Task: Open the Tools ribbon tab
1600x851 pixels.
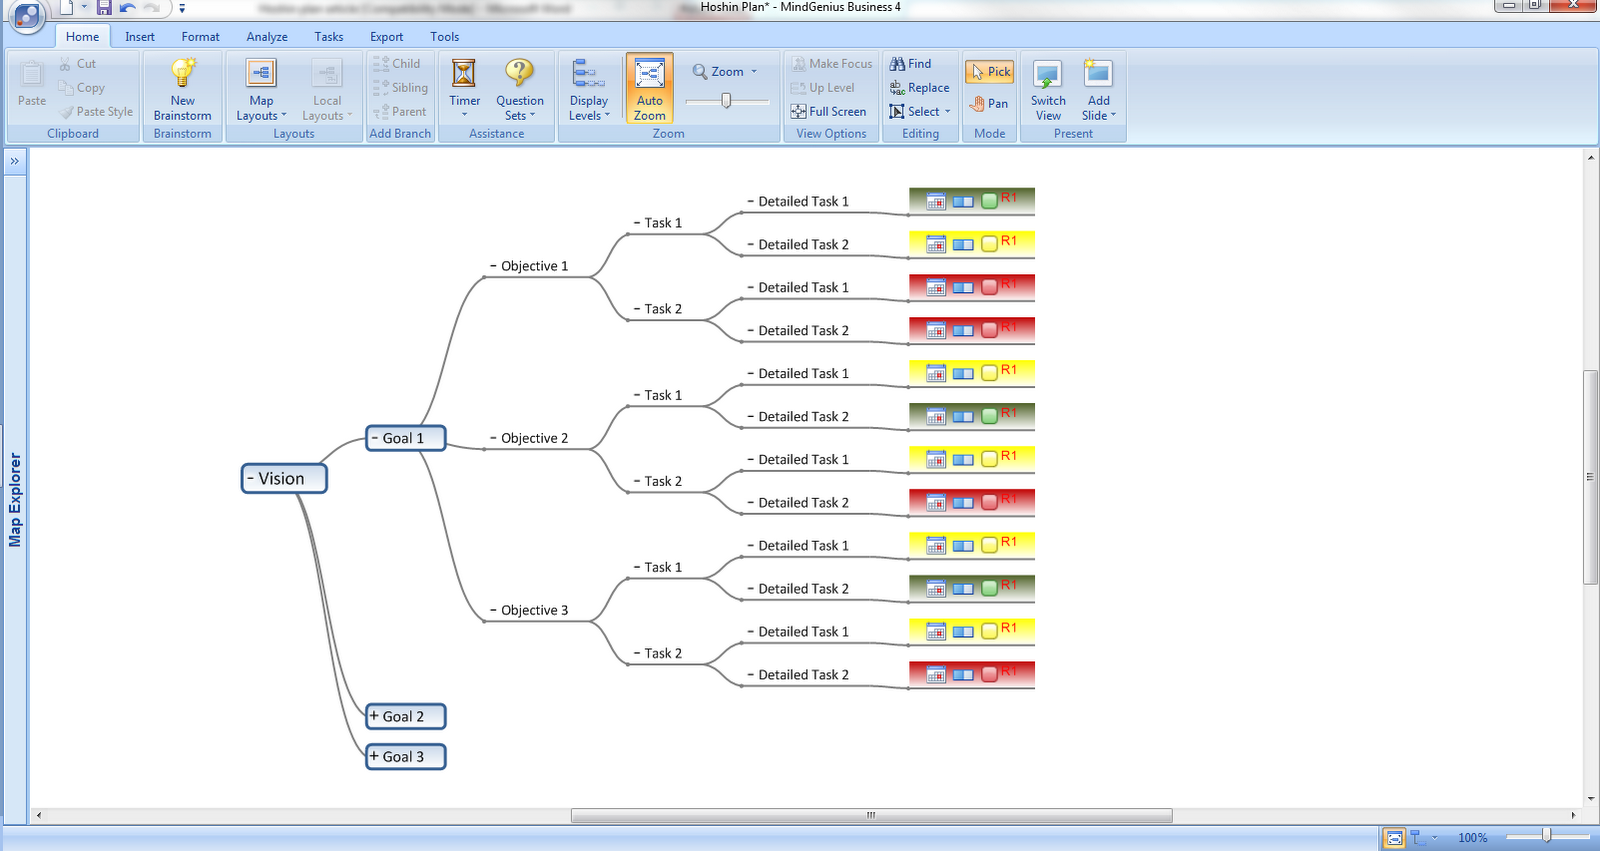Action: click(x=445, y=37)
